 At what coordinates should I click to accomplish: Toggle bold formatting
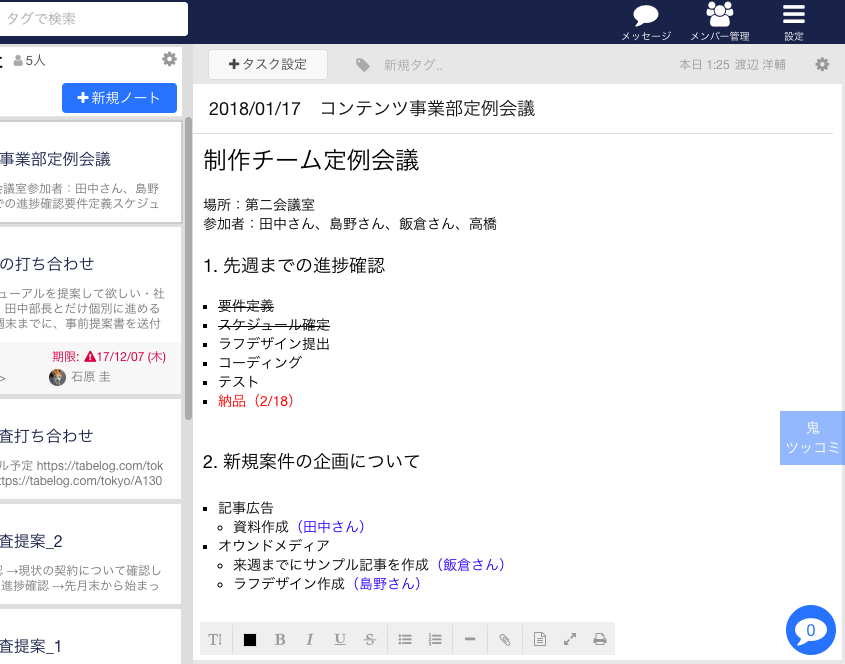click(280, 640)
